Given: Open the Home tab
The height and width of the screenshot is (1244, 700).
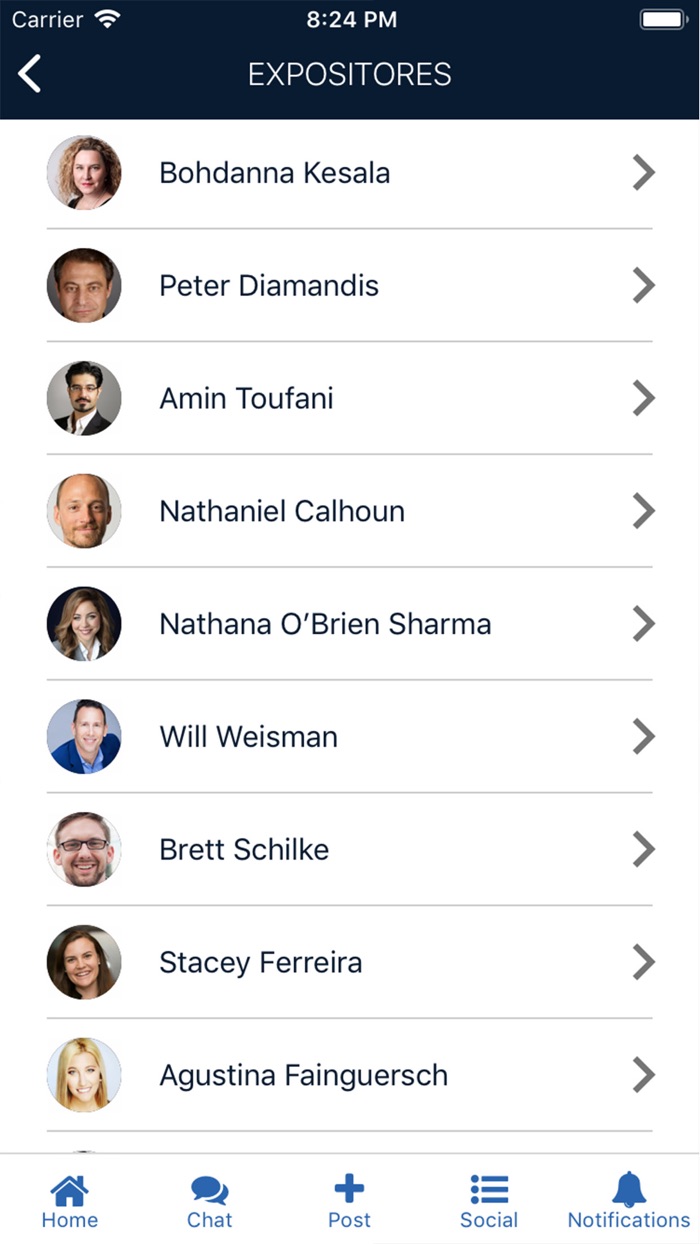Looking at the screenshot, I should (x=70, y=1200).
